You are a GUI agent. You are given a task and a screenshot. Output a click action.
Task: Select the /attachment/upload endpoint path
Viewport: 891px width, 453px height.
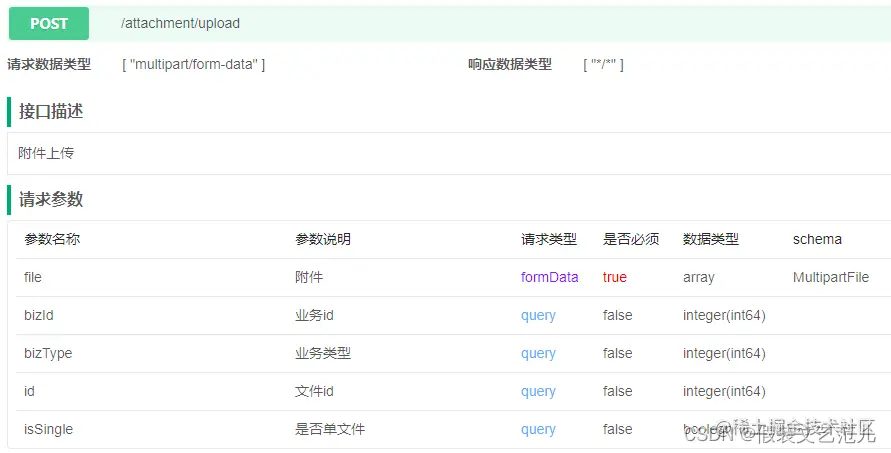coord(180,23)
